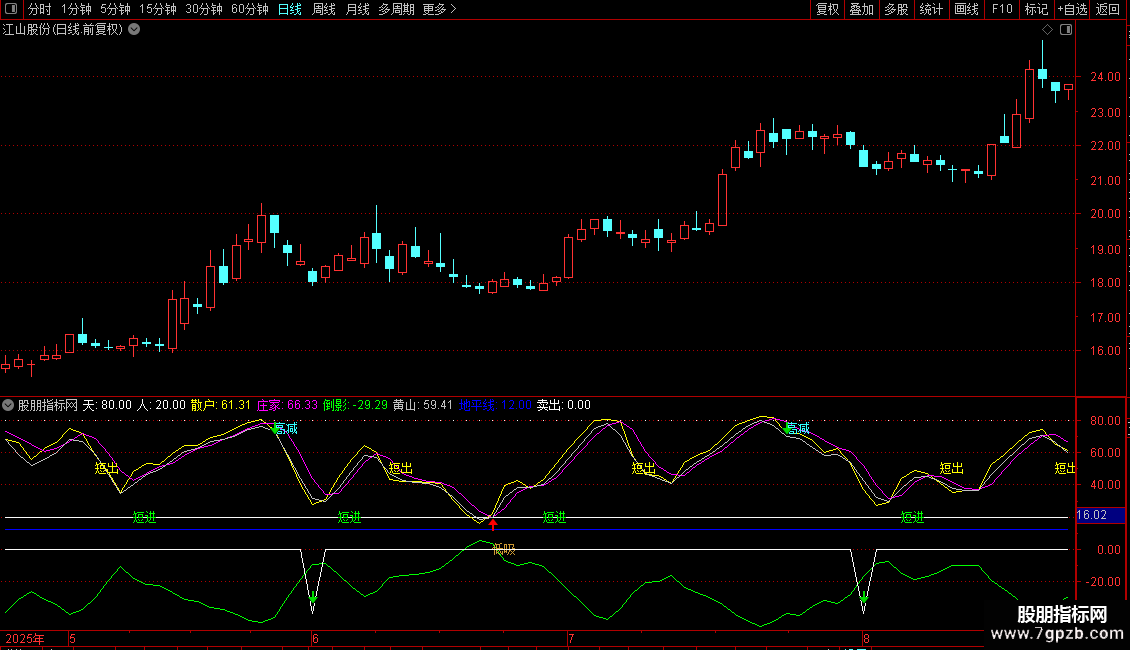Open the 更多 periods menu
1130x650 pixels.
coord(439,9)
